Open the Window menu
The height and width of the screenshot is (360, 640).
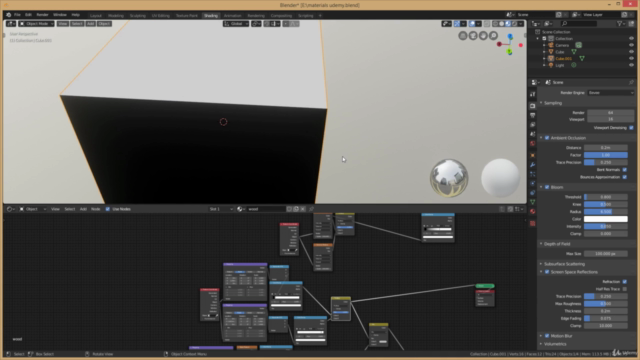point(60,15)
